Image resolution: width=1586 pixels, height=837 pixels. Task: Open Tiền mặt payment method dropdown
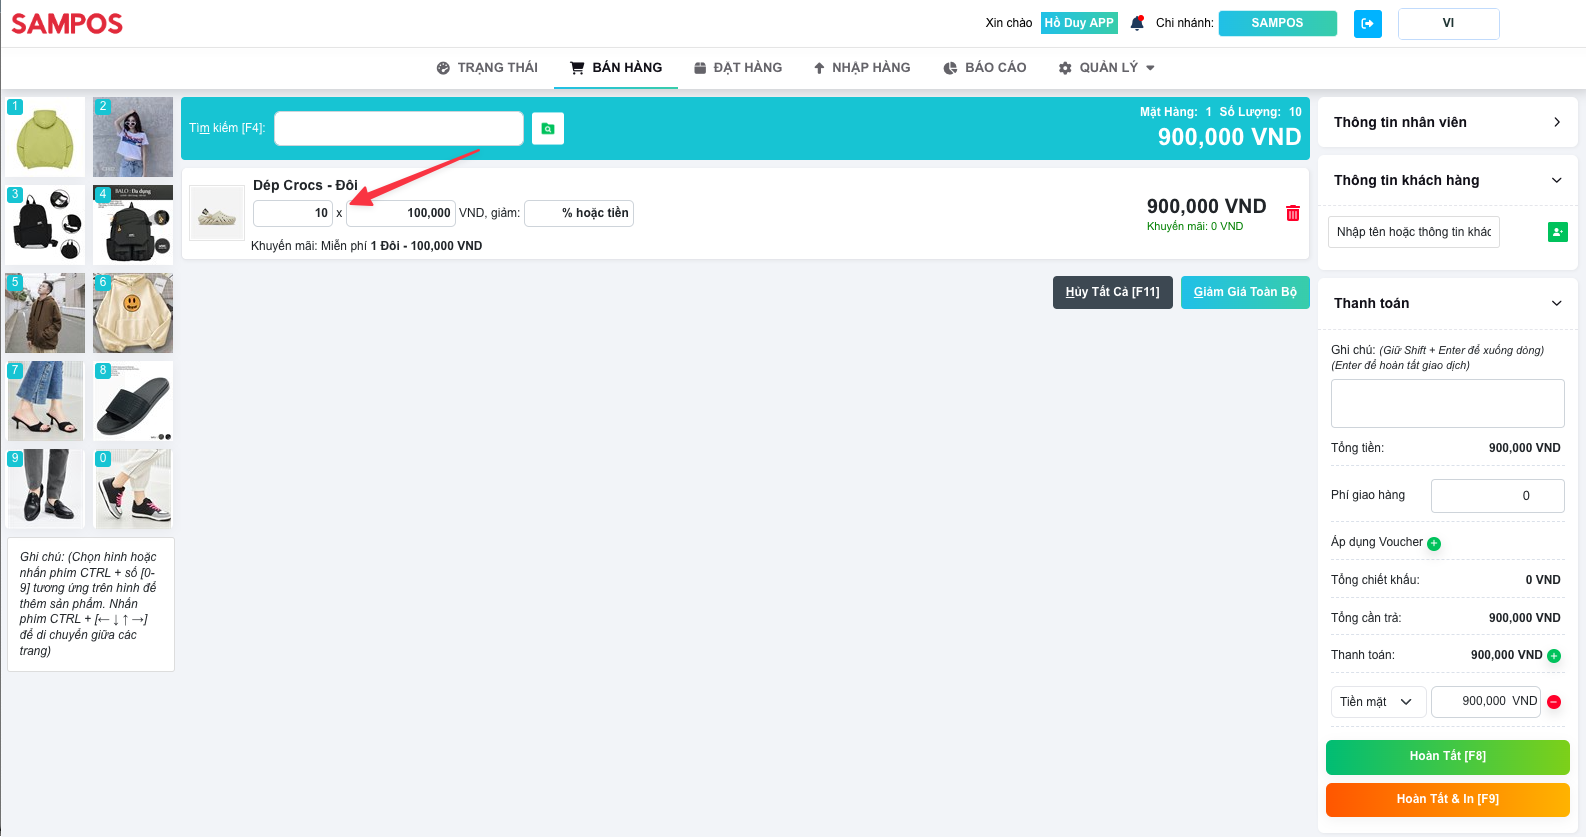click(1378, 702)
